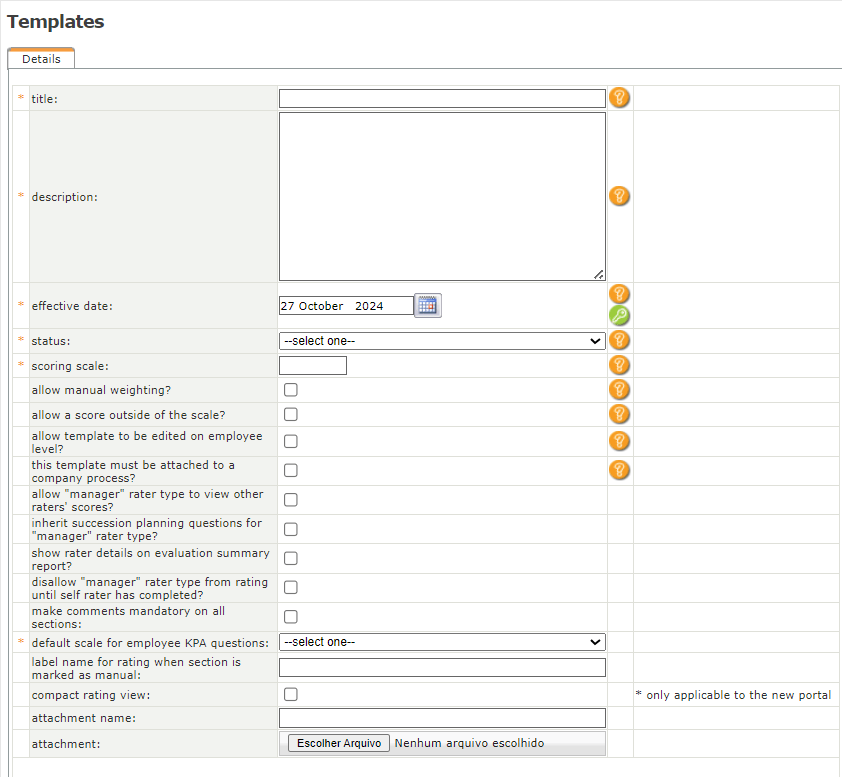Click the help icon beside status dropdown
Screen dimensions: 842x777
pyautogui.click(x=620, y=341)
